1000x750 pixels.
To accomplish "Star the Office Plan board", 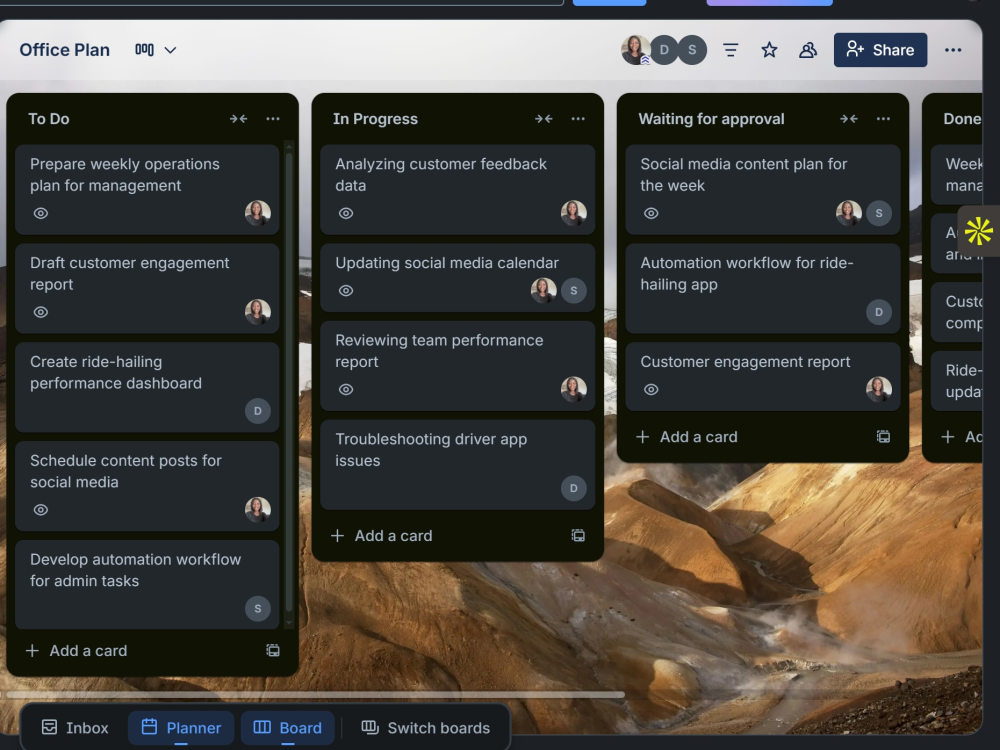I will pos(769,50).
